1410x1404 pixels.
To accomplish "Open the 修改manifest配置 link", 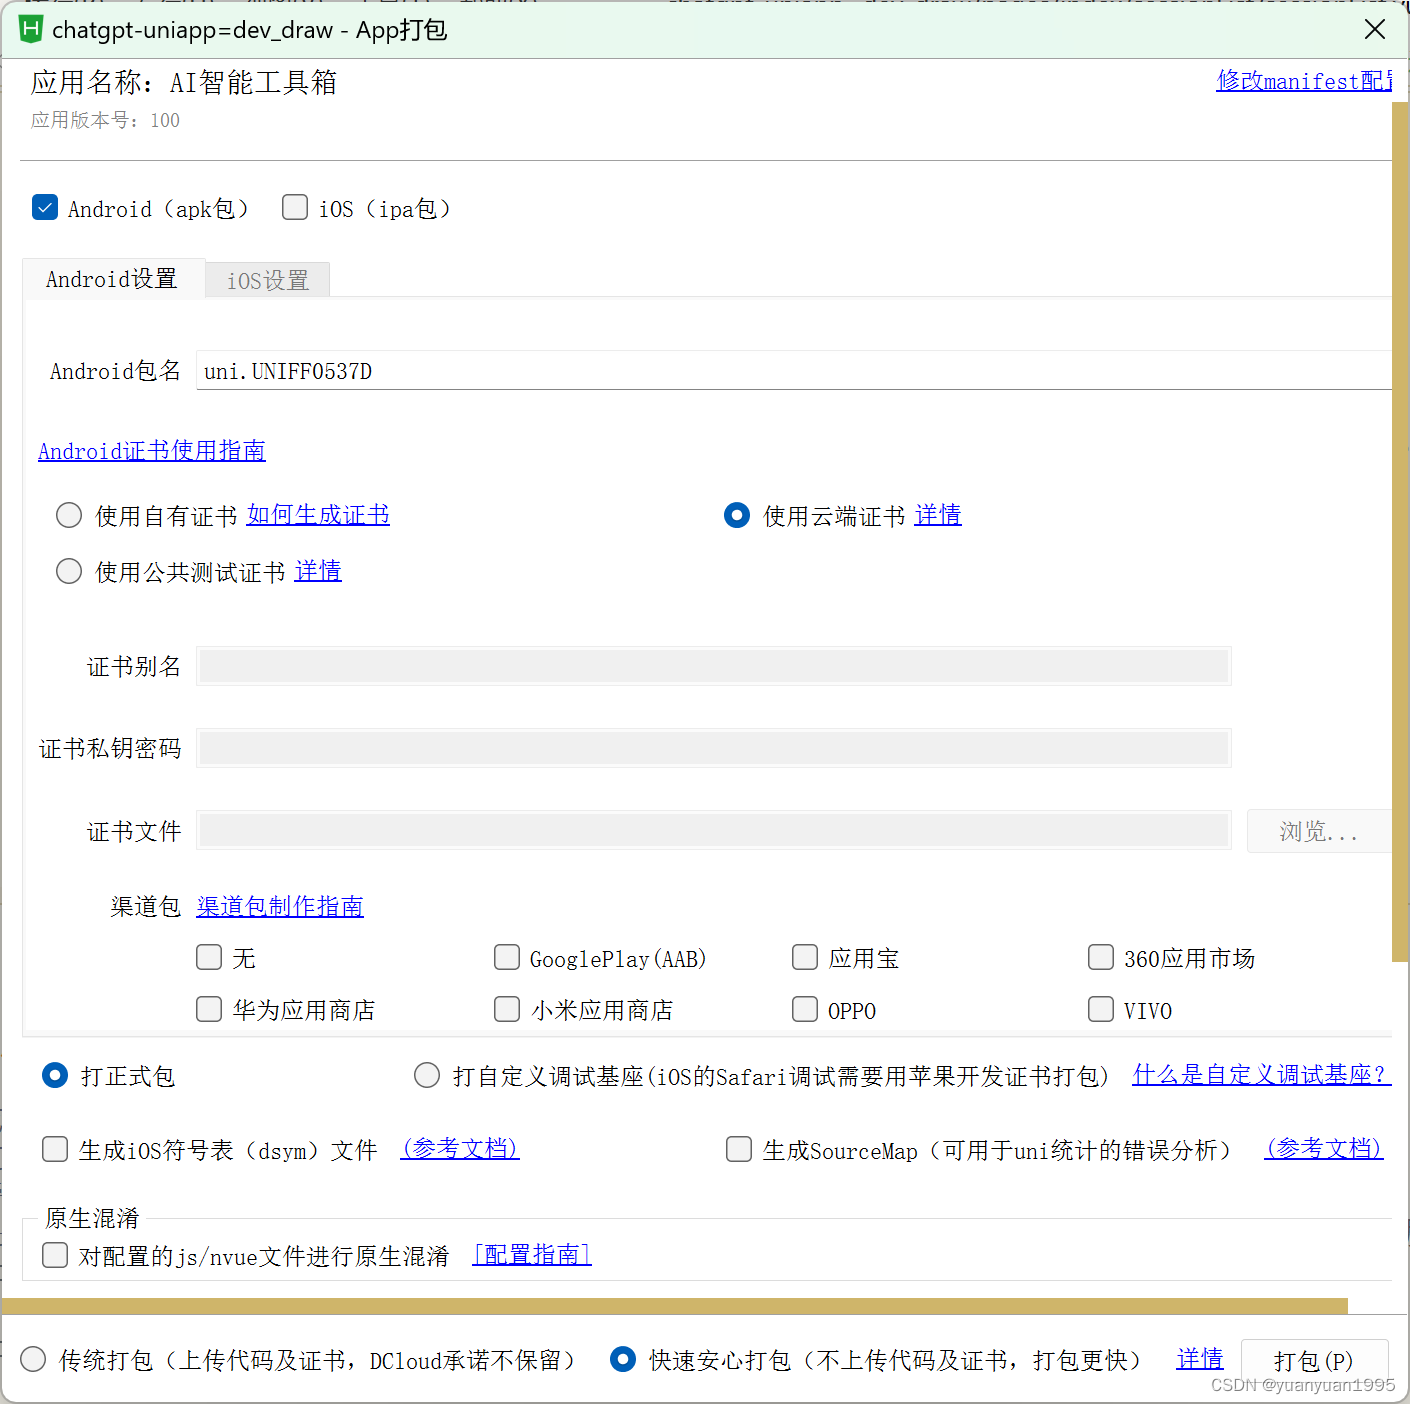I will click(x=1304, y=81).
